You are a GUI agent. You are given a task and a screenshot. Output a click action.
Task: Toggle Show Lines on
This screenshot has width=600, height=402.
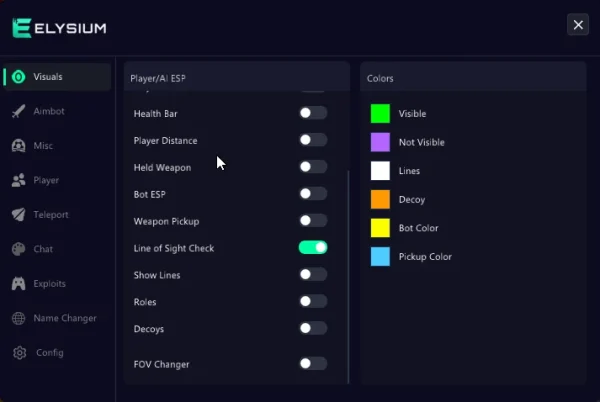313,274
